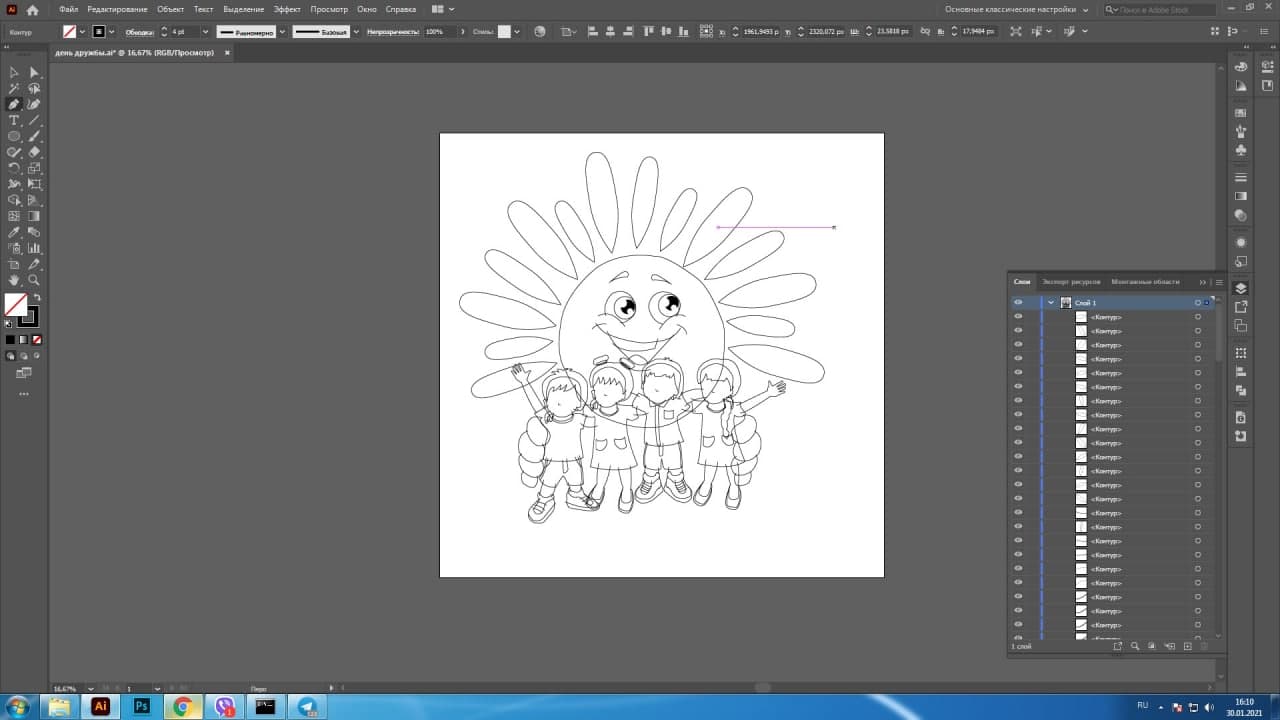Viewport: 1280px width, 720px height.
Task: Open the Базовая brush definition dropdown
Action: click(354, 31)
